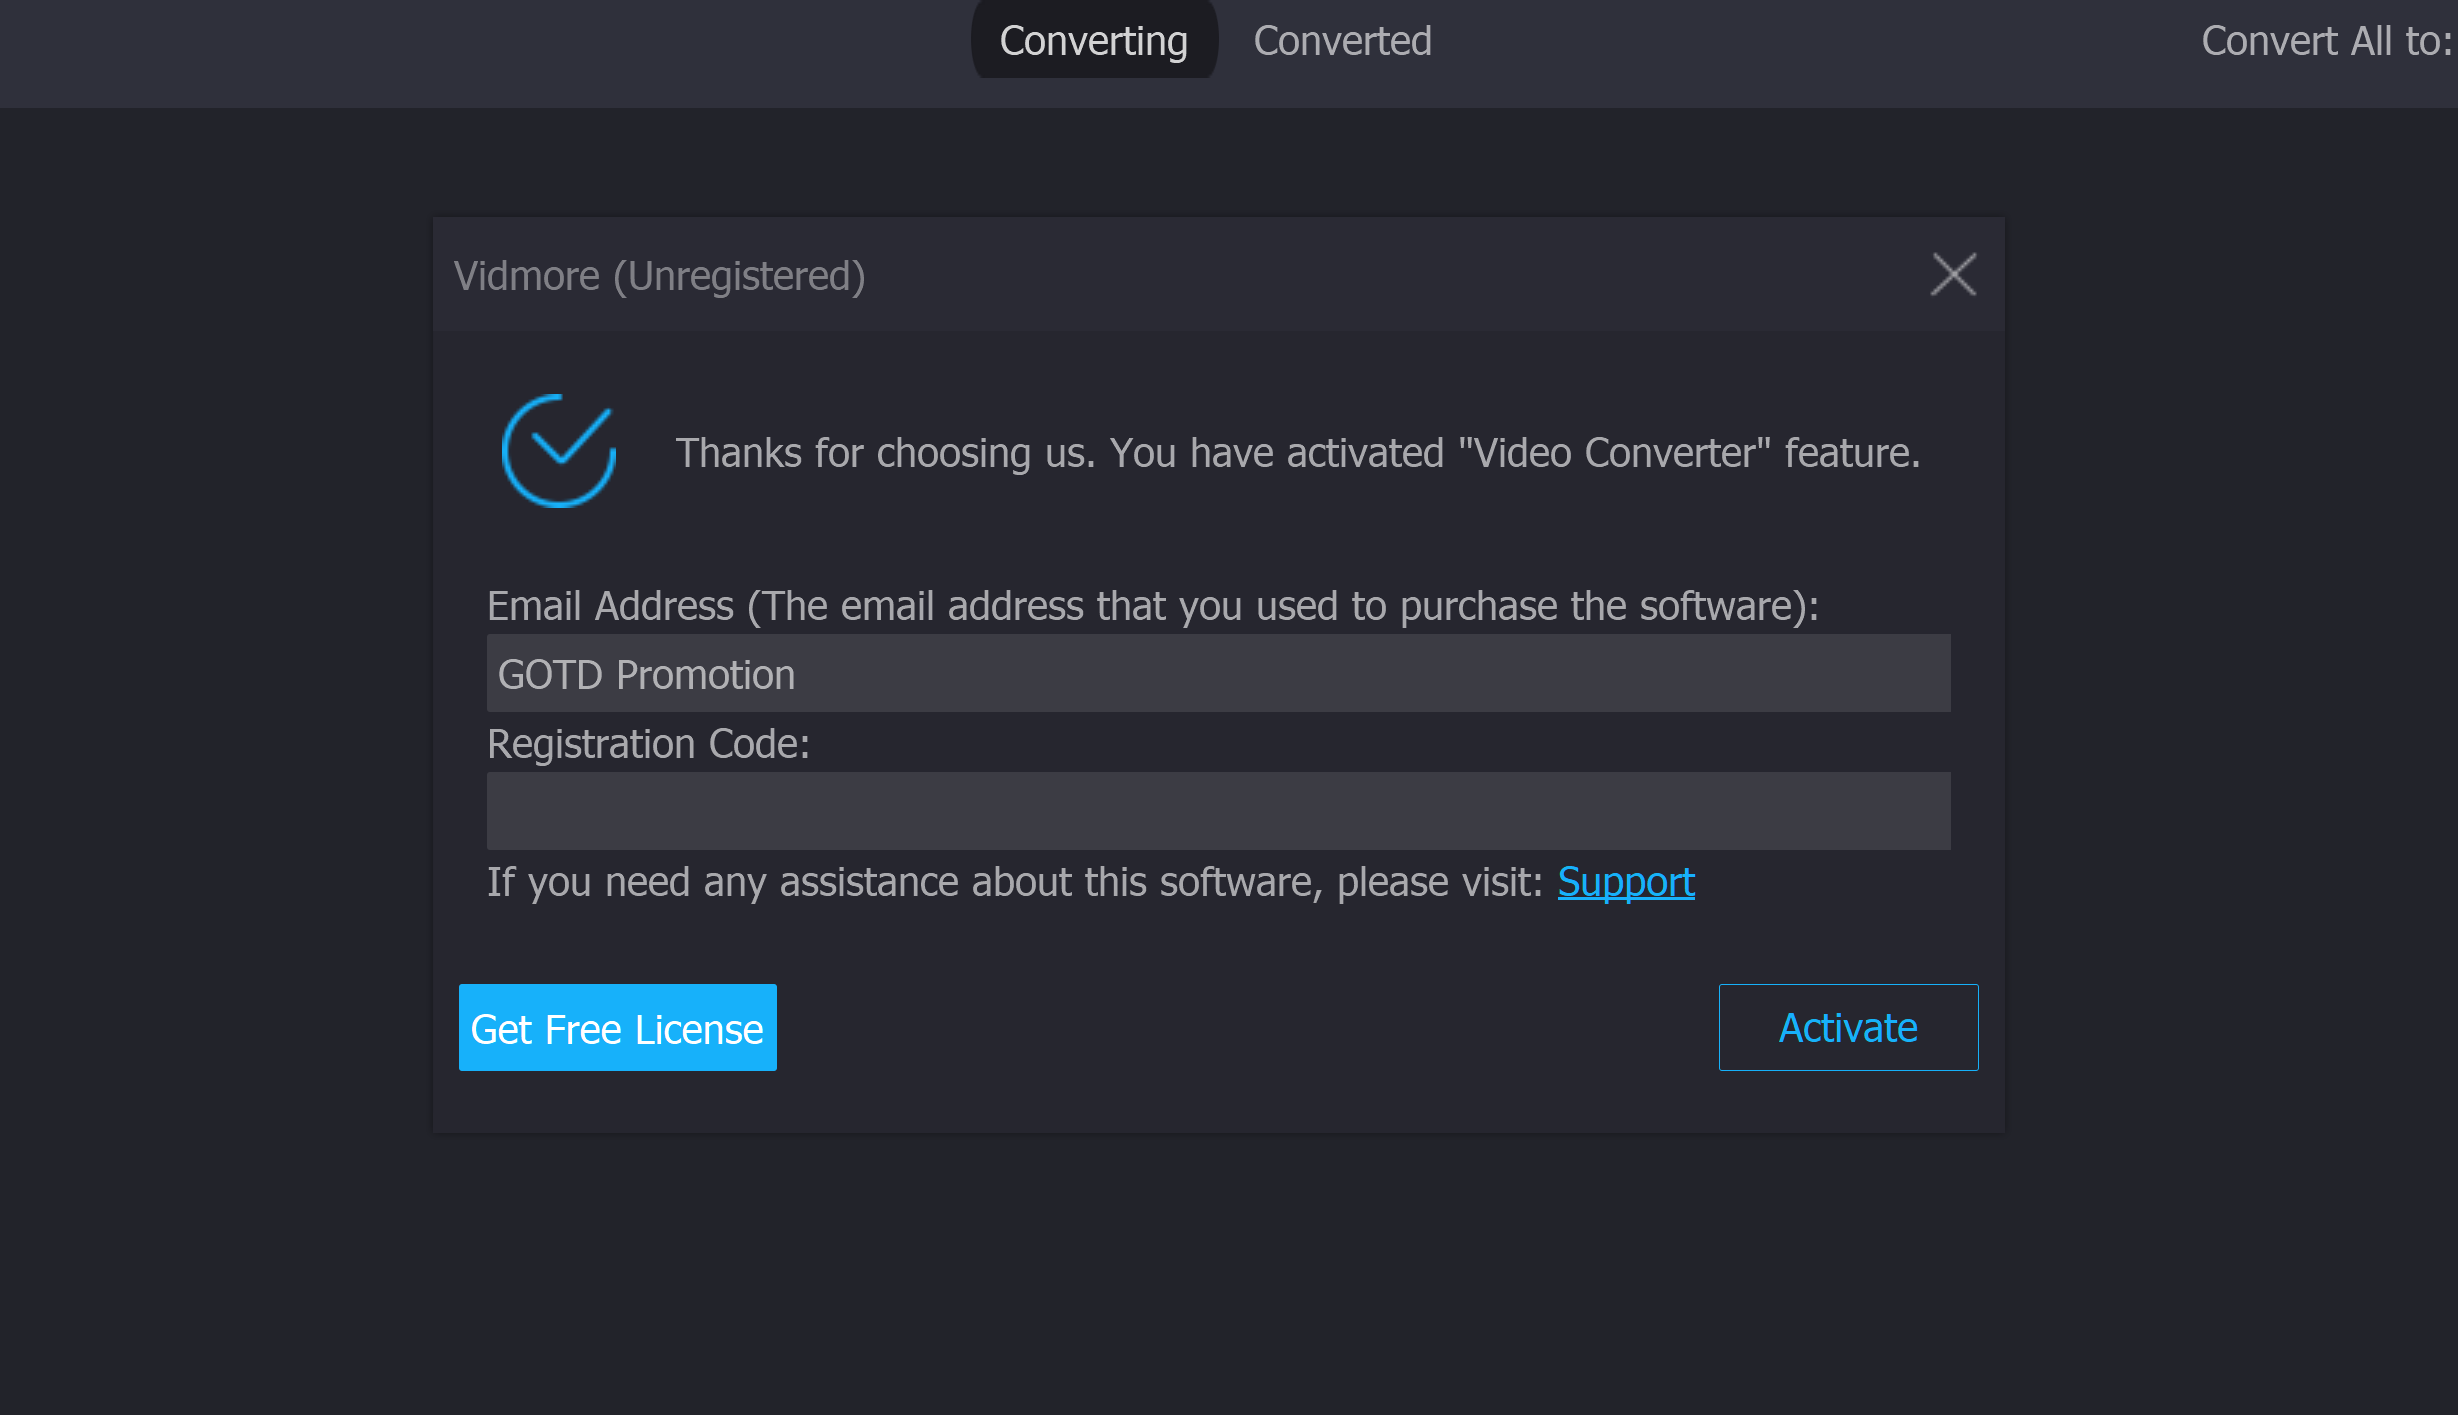The image size is (2458, 1415).
Task: Click the Activate button
Action: coord(1848,1027)
